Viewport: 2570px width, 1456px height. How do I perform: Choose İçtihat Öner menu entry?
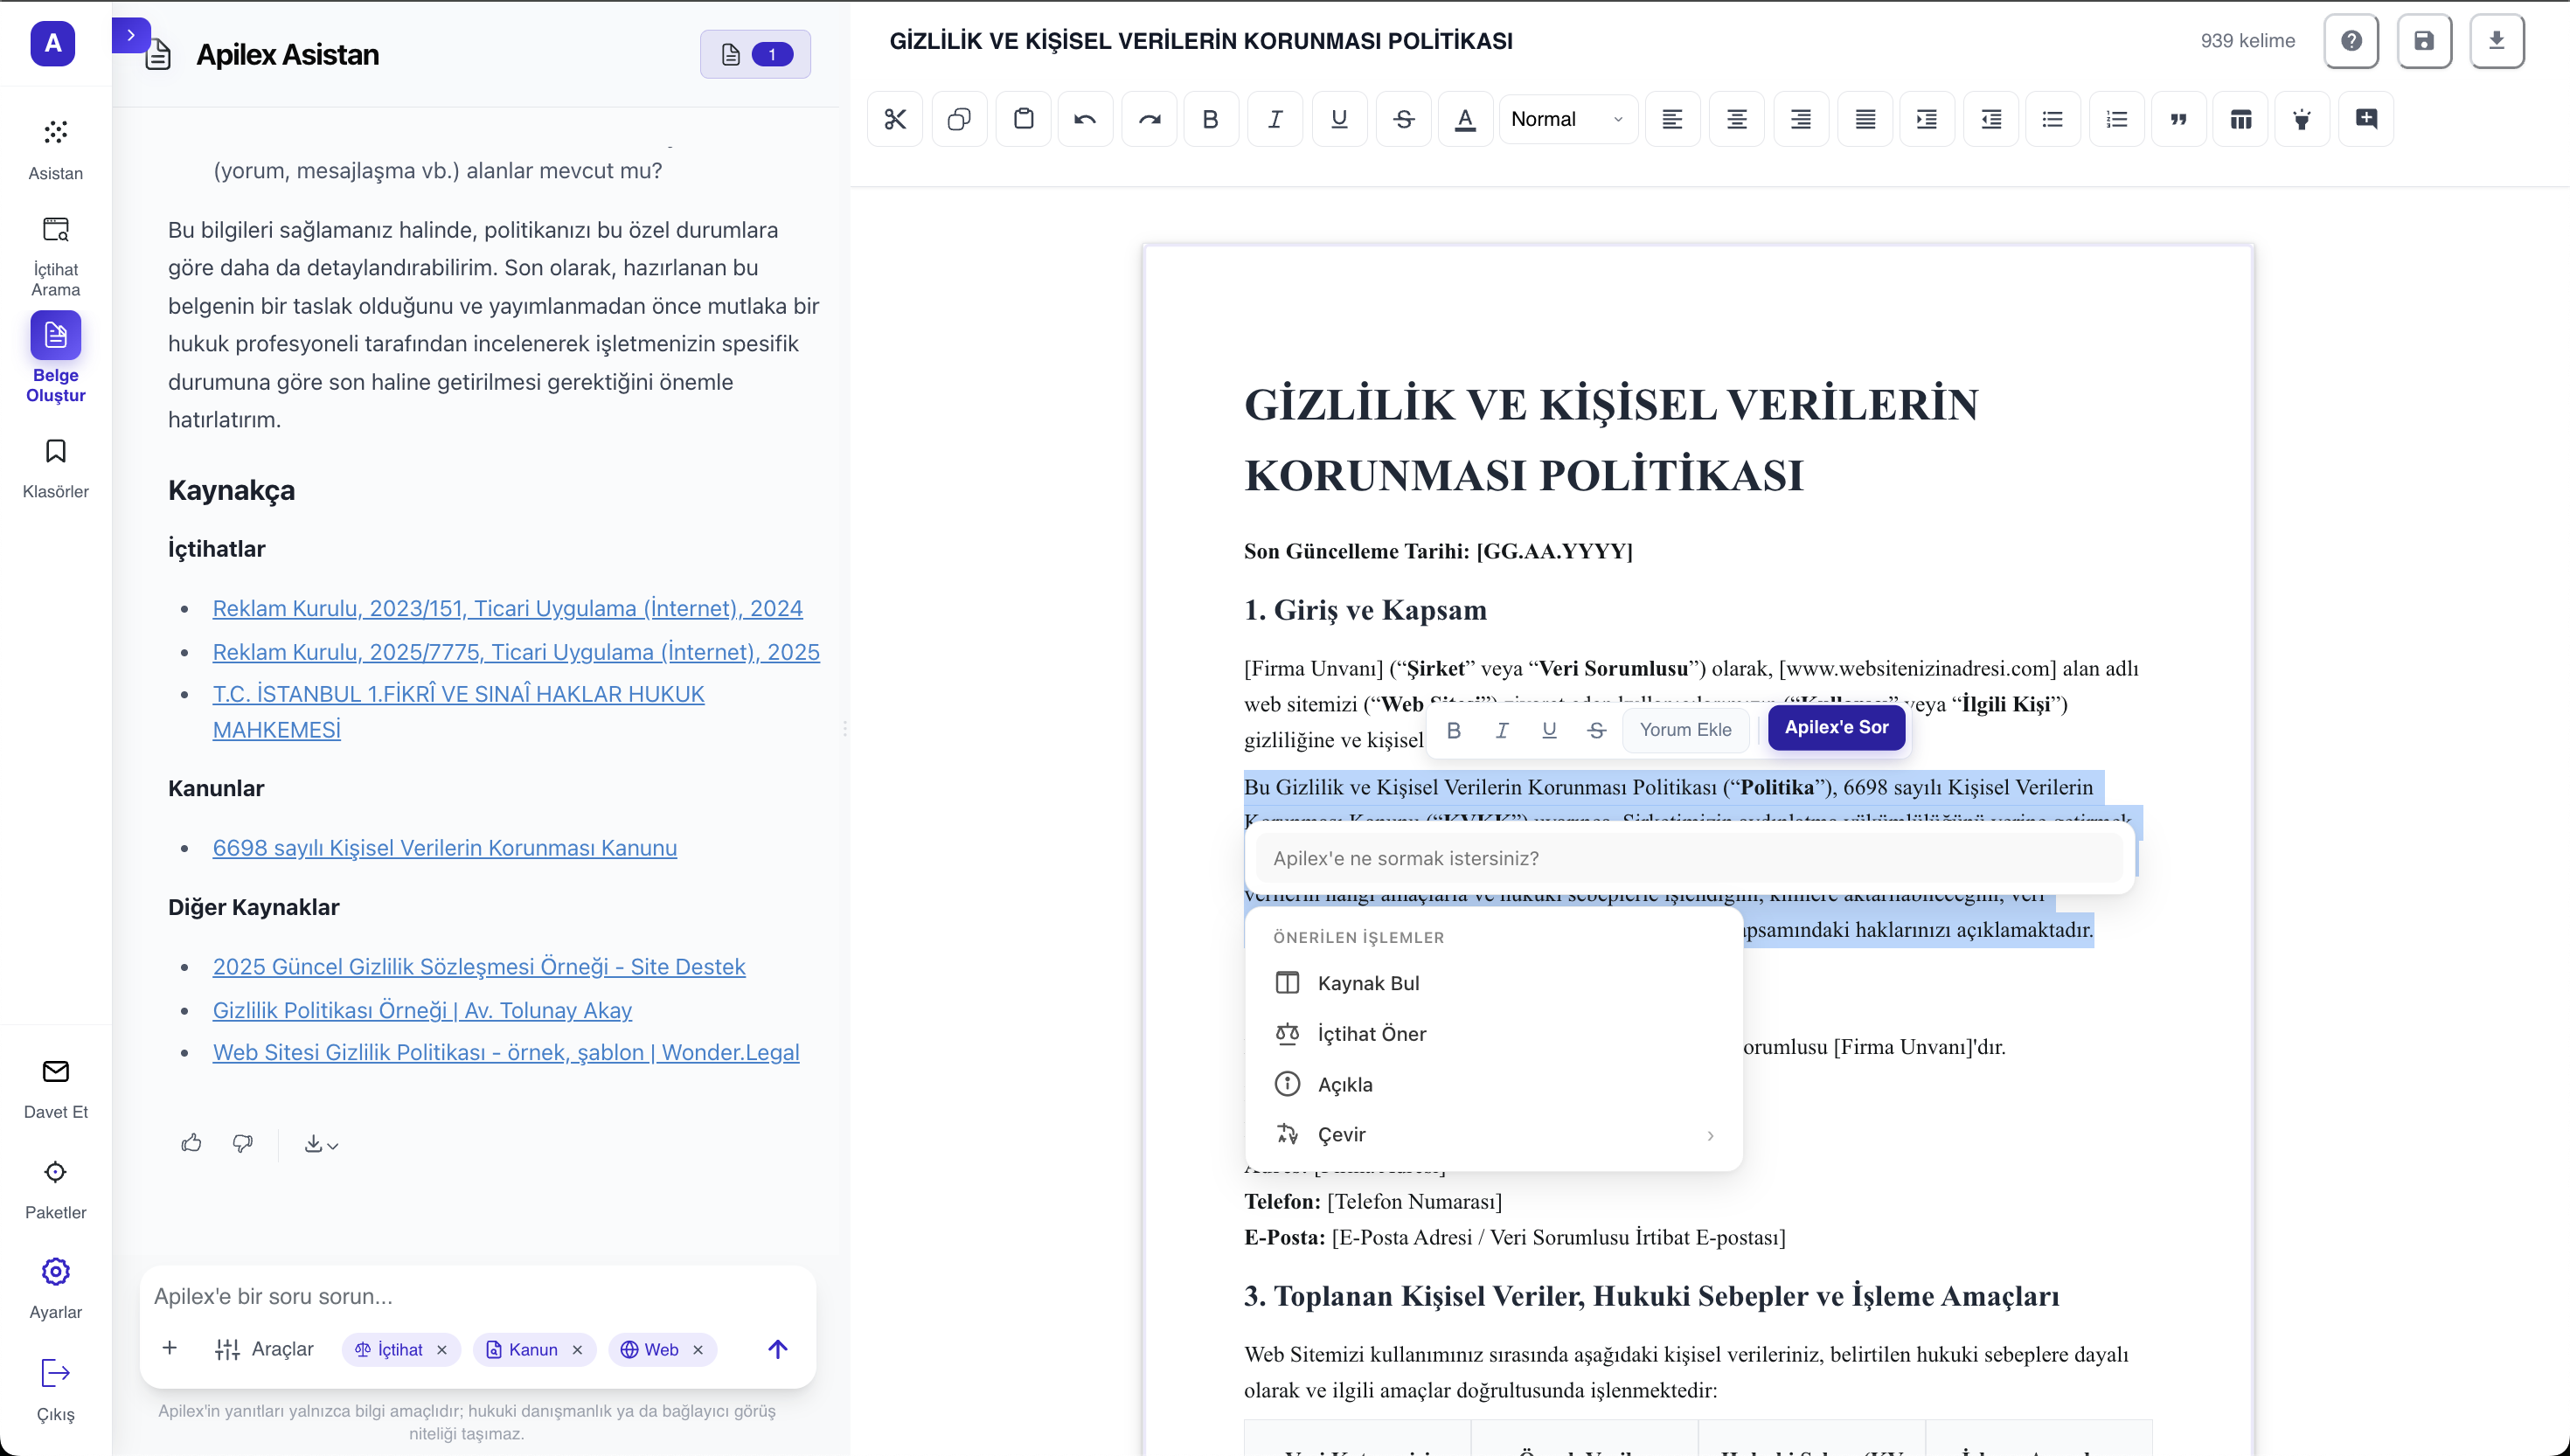pos(1371,1034)
